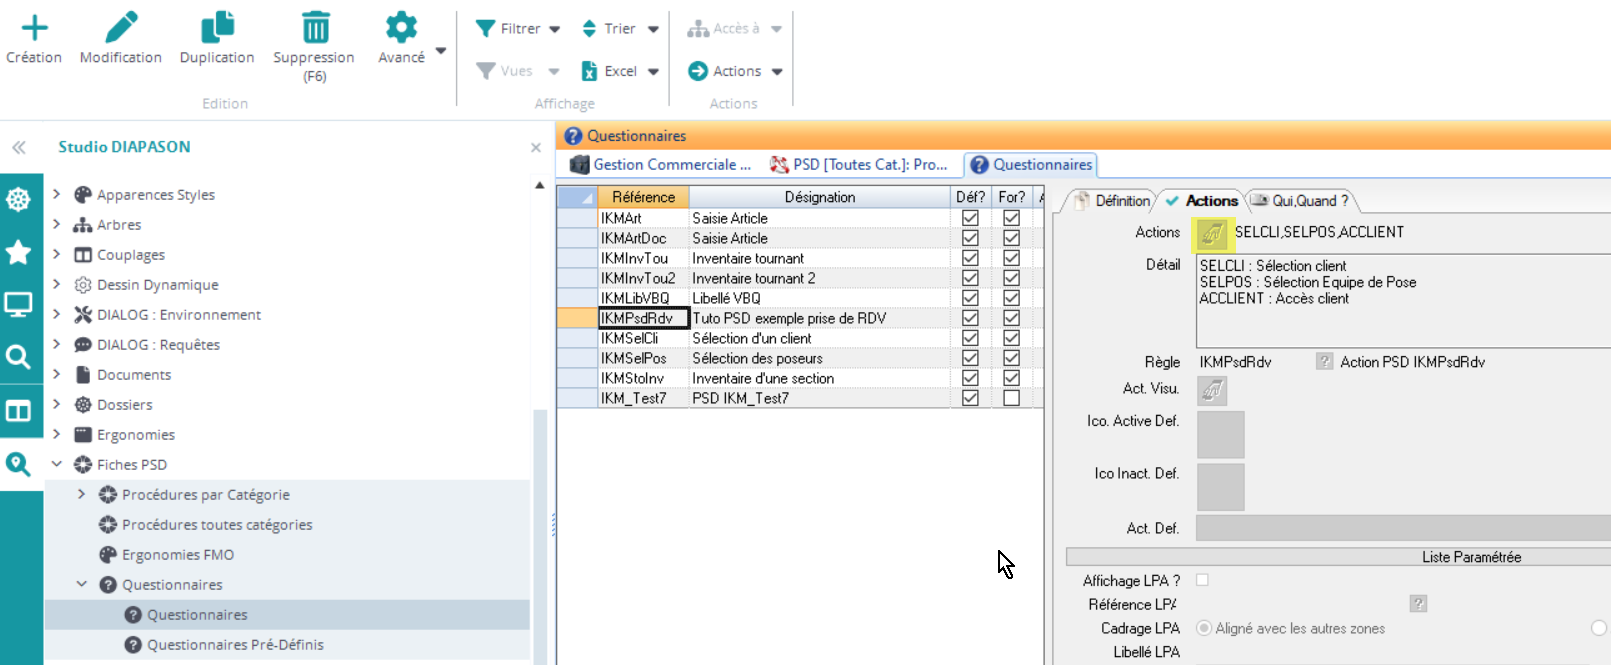Switch to the Définition tab
This screenshot has height=665, width=1611.
pyautogui.click(x=1112, y=201)
